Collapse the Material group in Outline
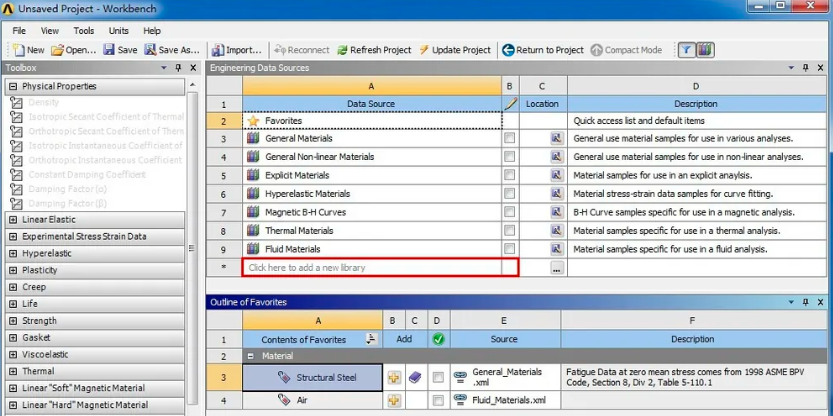 pyautogui.click(x=251, y=356)
